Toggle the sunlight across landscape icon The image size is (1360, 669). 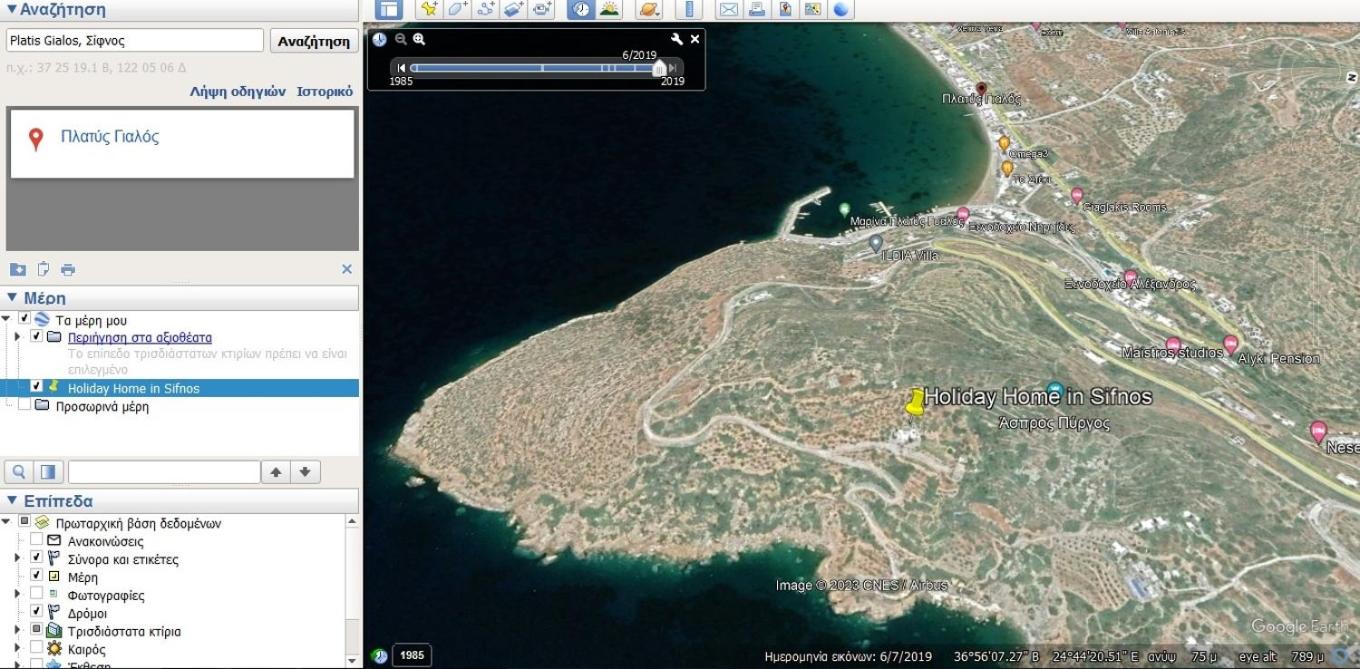[x=609, y=9]
